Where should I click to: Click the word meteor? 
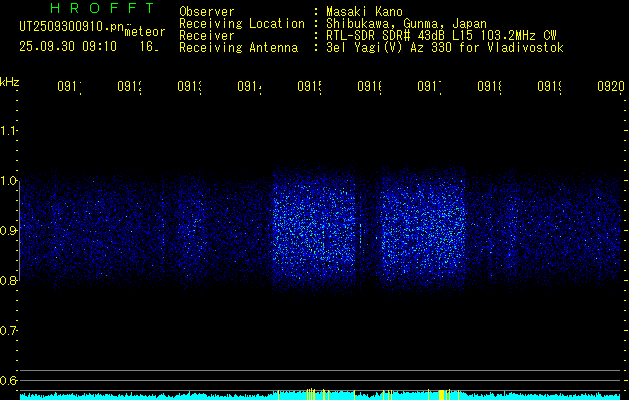145,32
